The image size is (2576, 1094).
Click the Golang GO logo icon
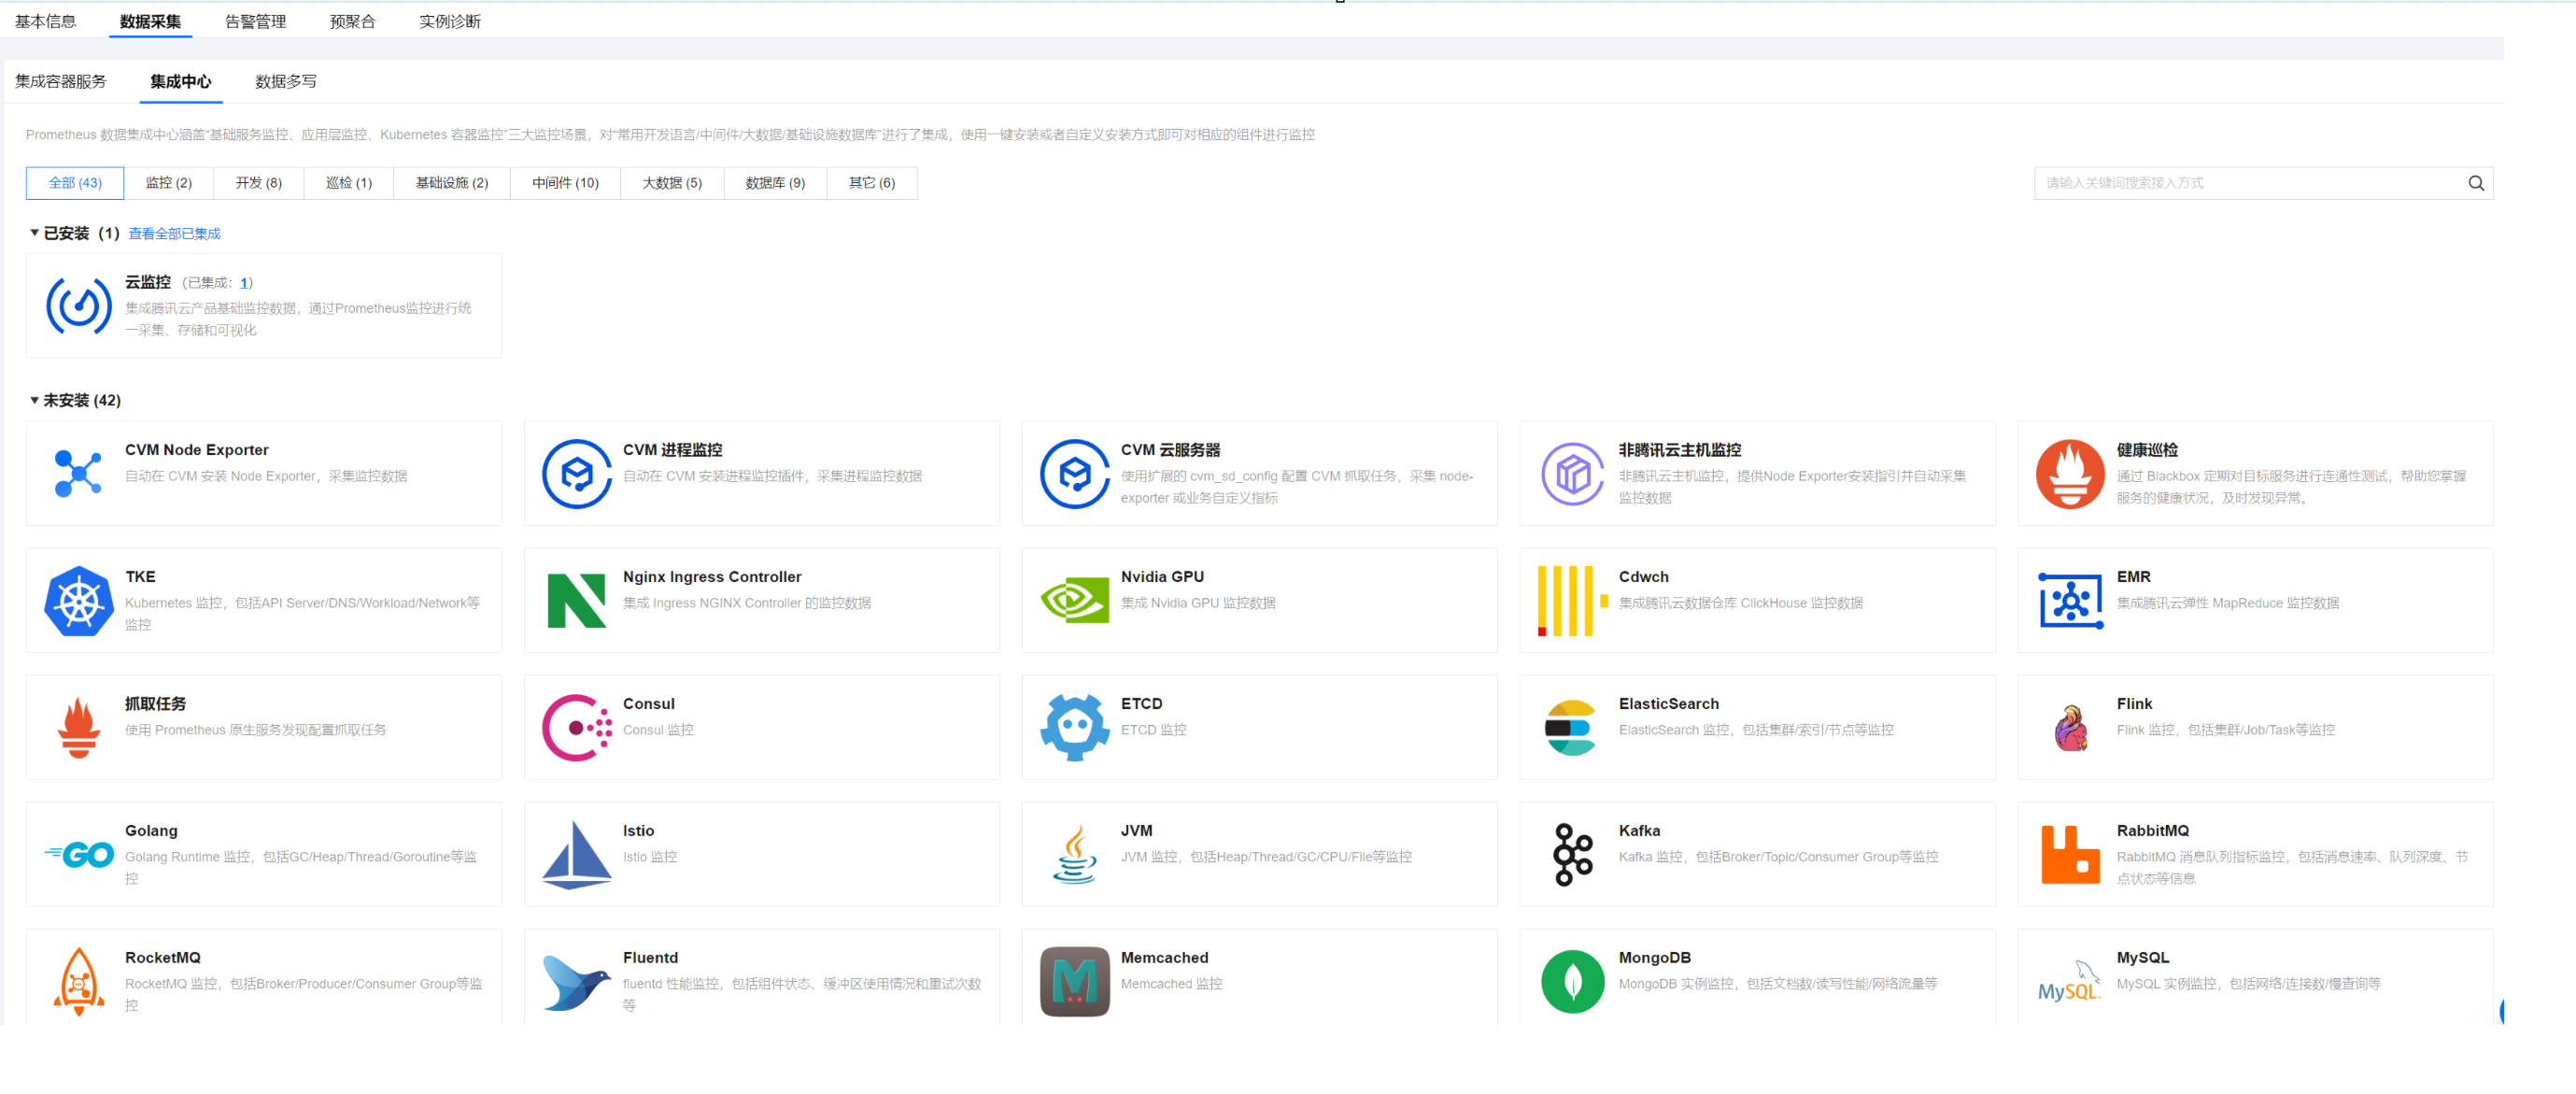[x=78, y=854]
